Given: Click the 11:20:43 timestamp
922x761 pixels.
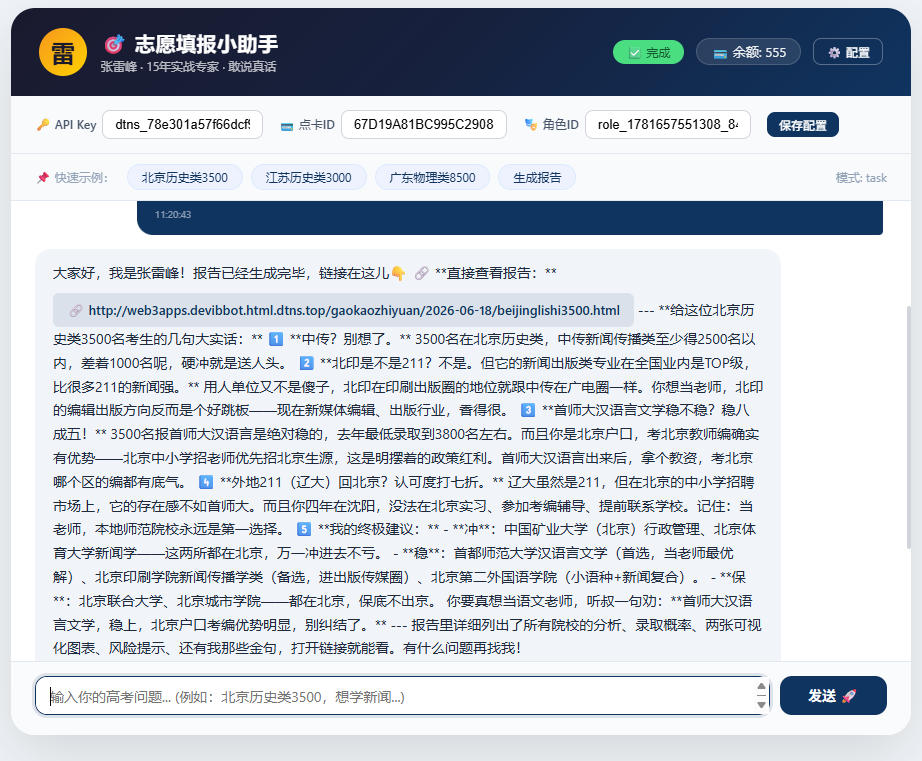Looking at the screenshot, I should [172, 215].
